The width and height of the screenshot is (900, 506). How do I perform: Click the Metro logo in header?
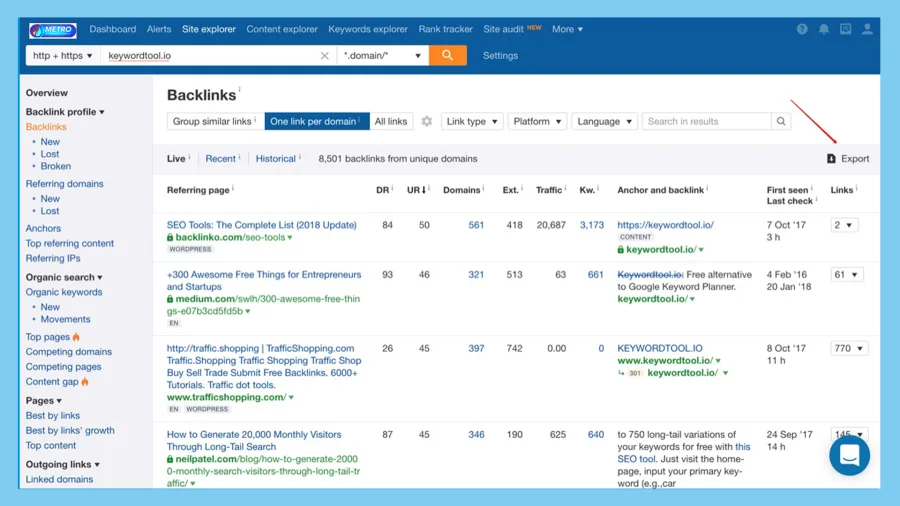tap(53, 30)
